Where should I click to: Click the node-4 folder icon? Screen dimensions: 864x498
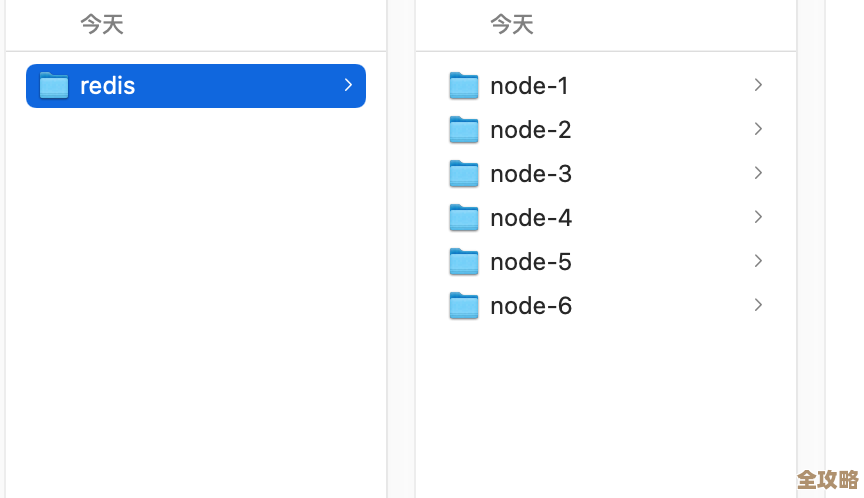coord(464,218)
